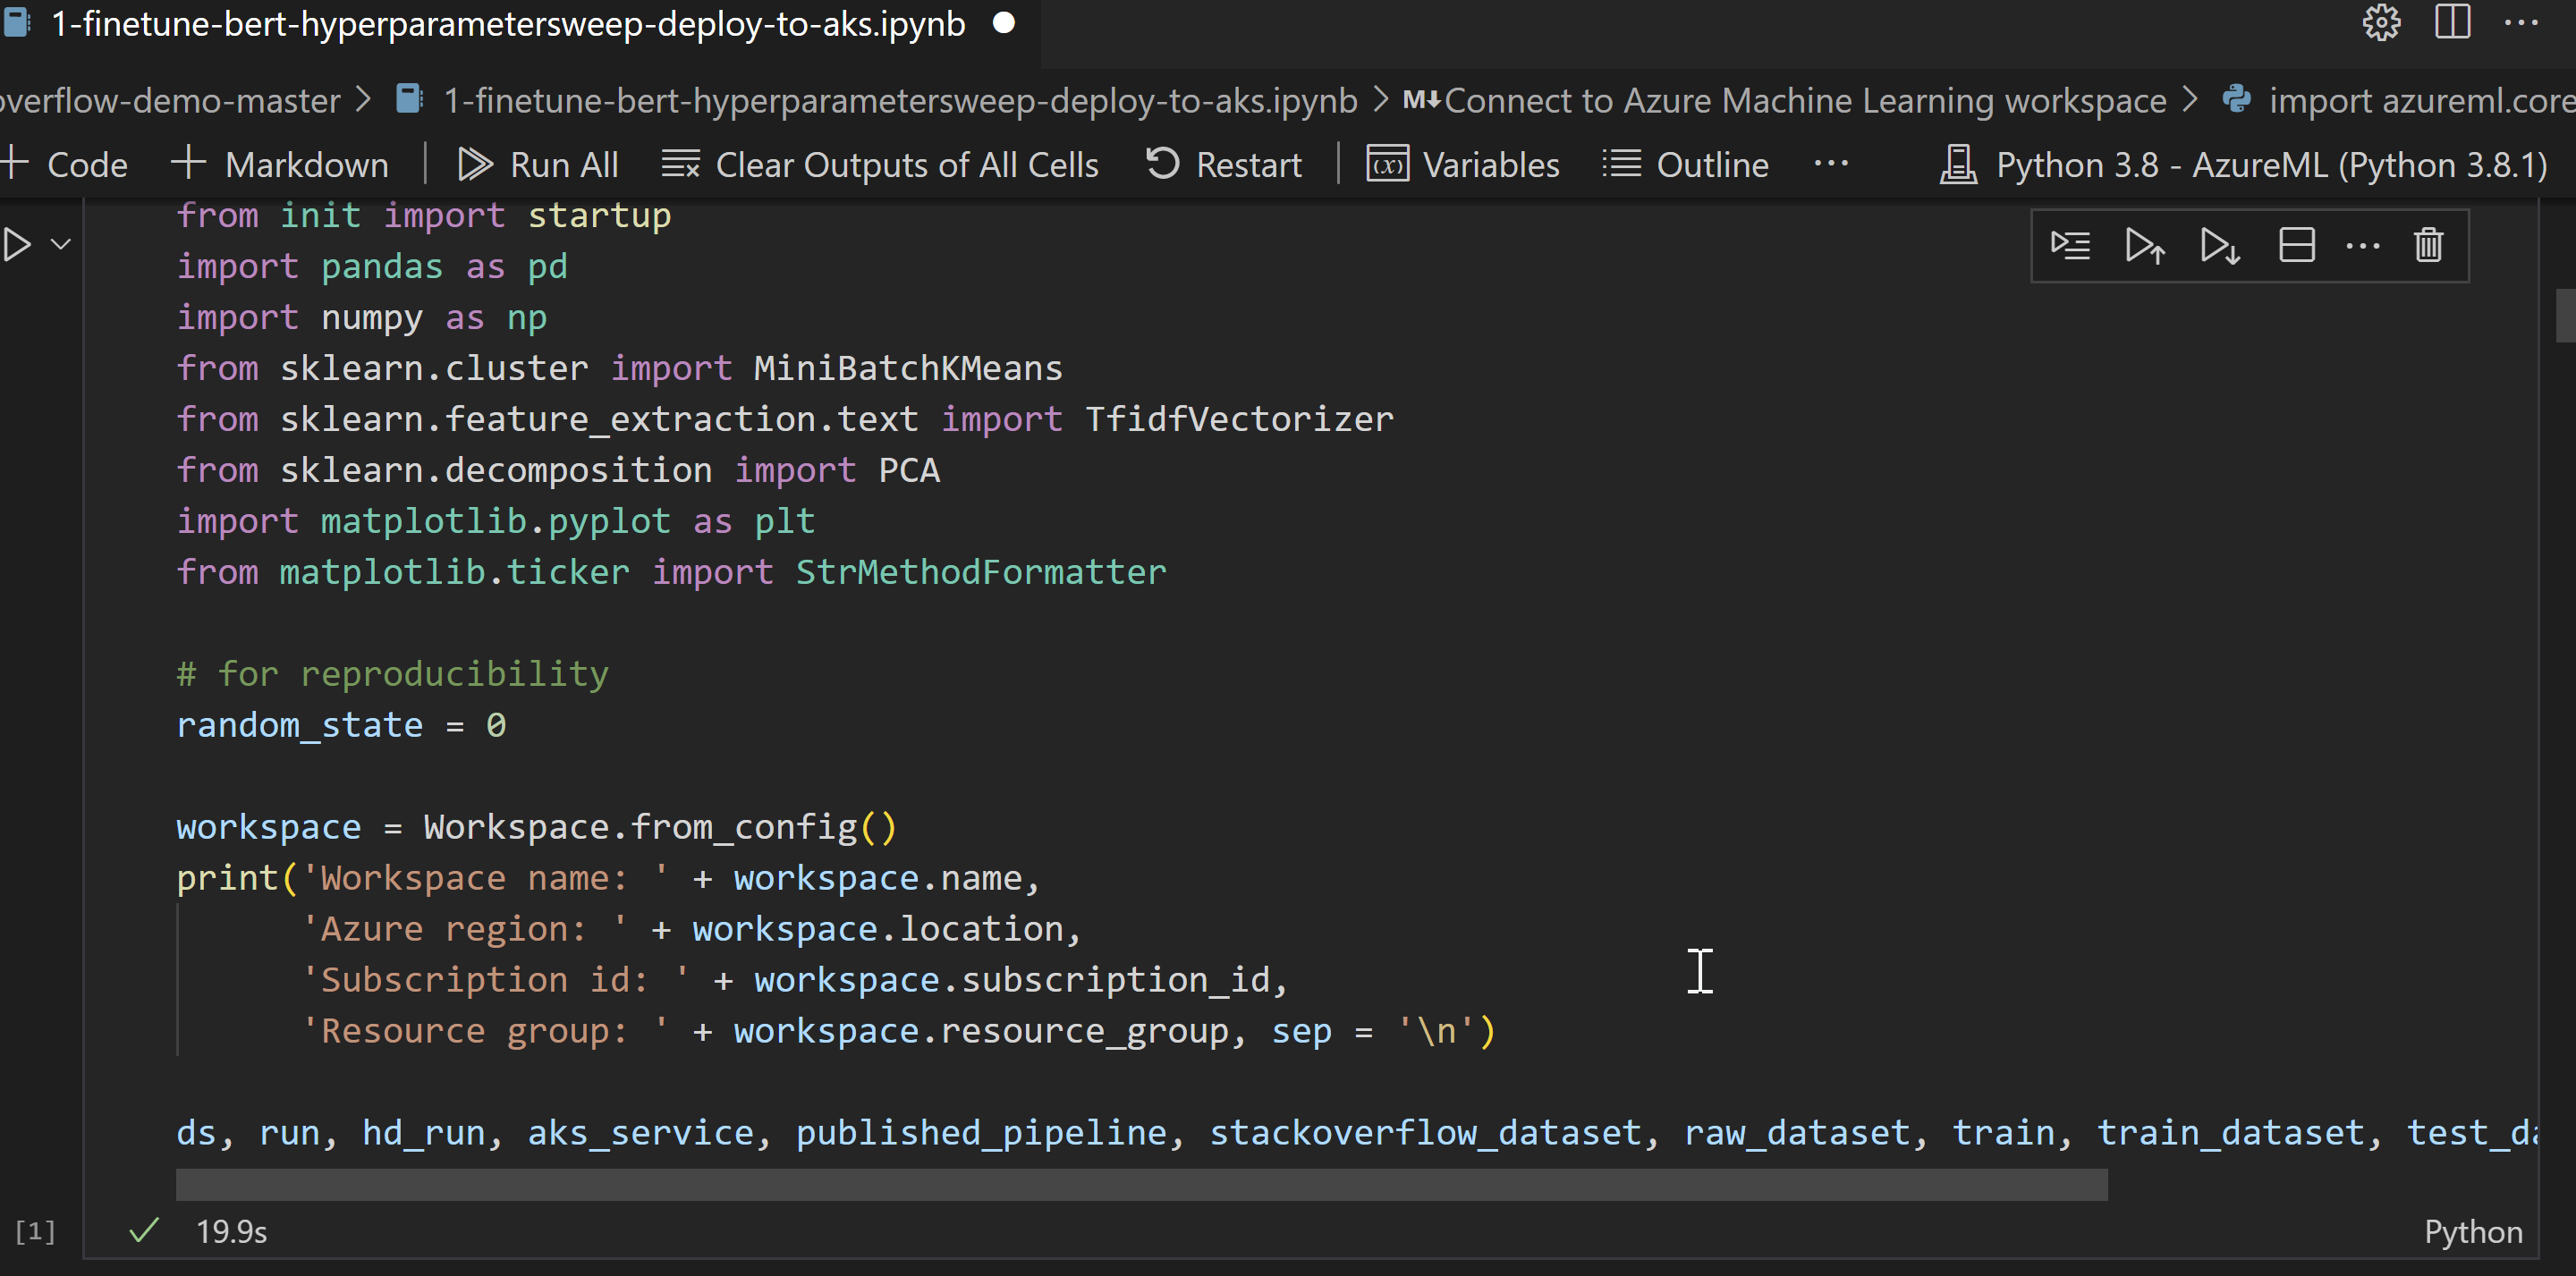Open cell More Actions ellipsis
The height and width of the screenshot is (1276, 2576).
pyautogui.click(x=2363, y=246)
